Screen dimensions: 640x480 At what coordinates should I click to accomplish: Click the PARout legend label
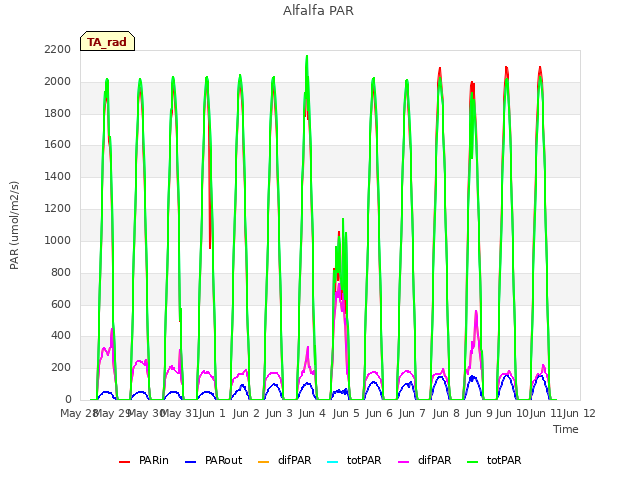coord(223,460)
